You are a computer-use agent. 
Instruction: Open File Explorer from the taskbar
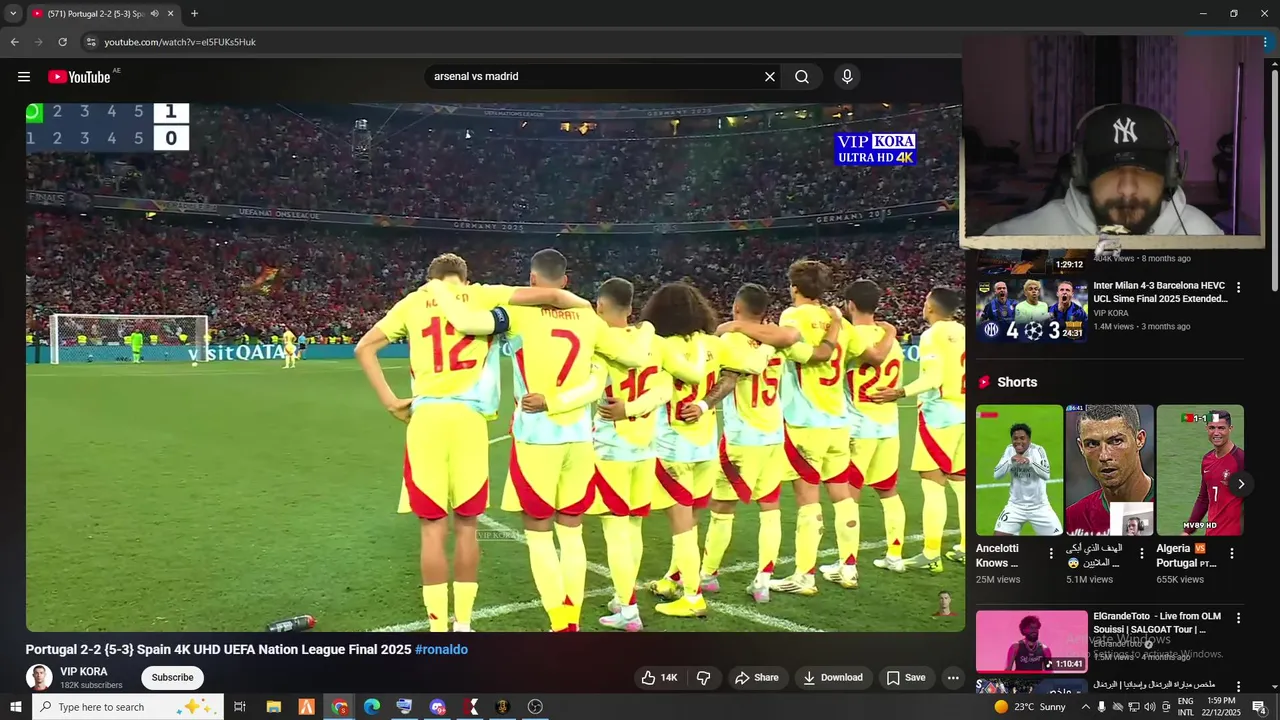pyautogui.click(x=273, y=707)
